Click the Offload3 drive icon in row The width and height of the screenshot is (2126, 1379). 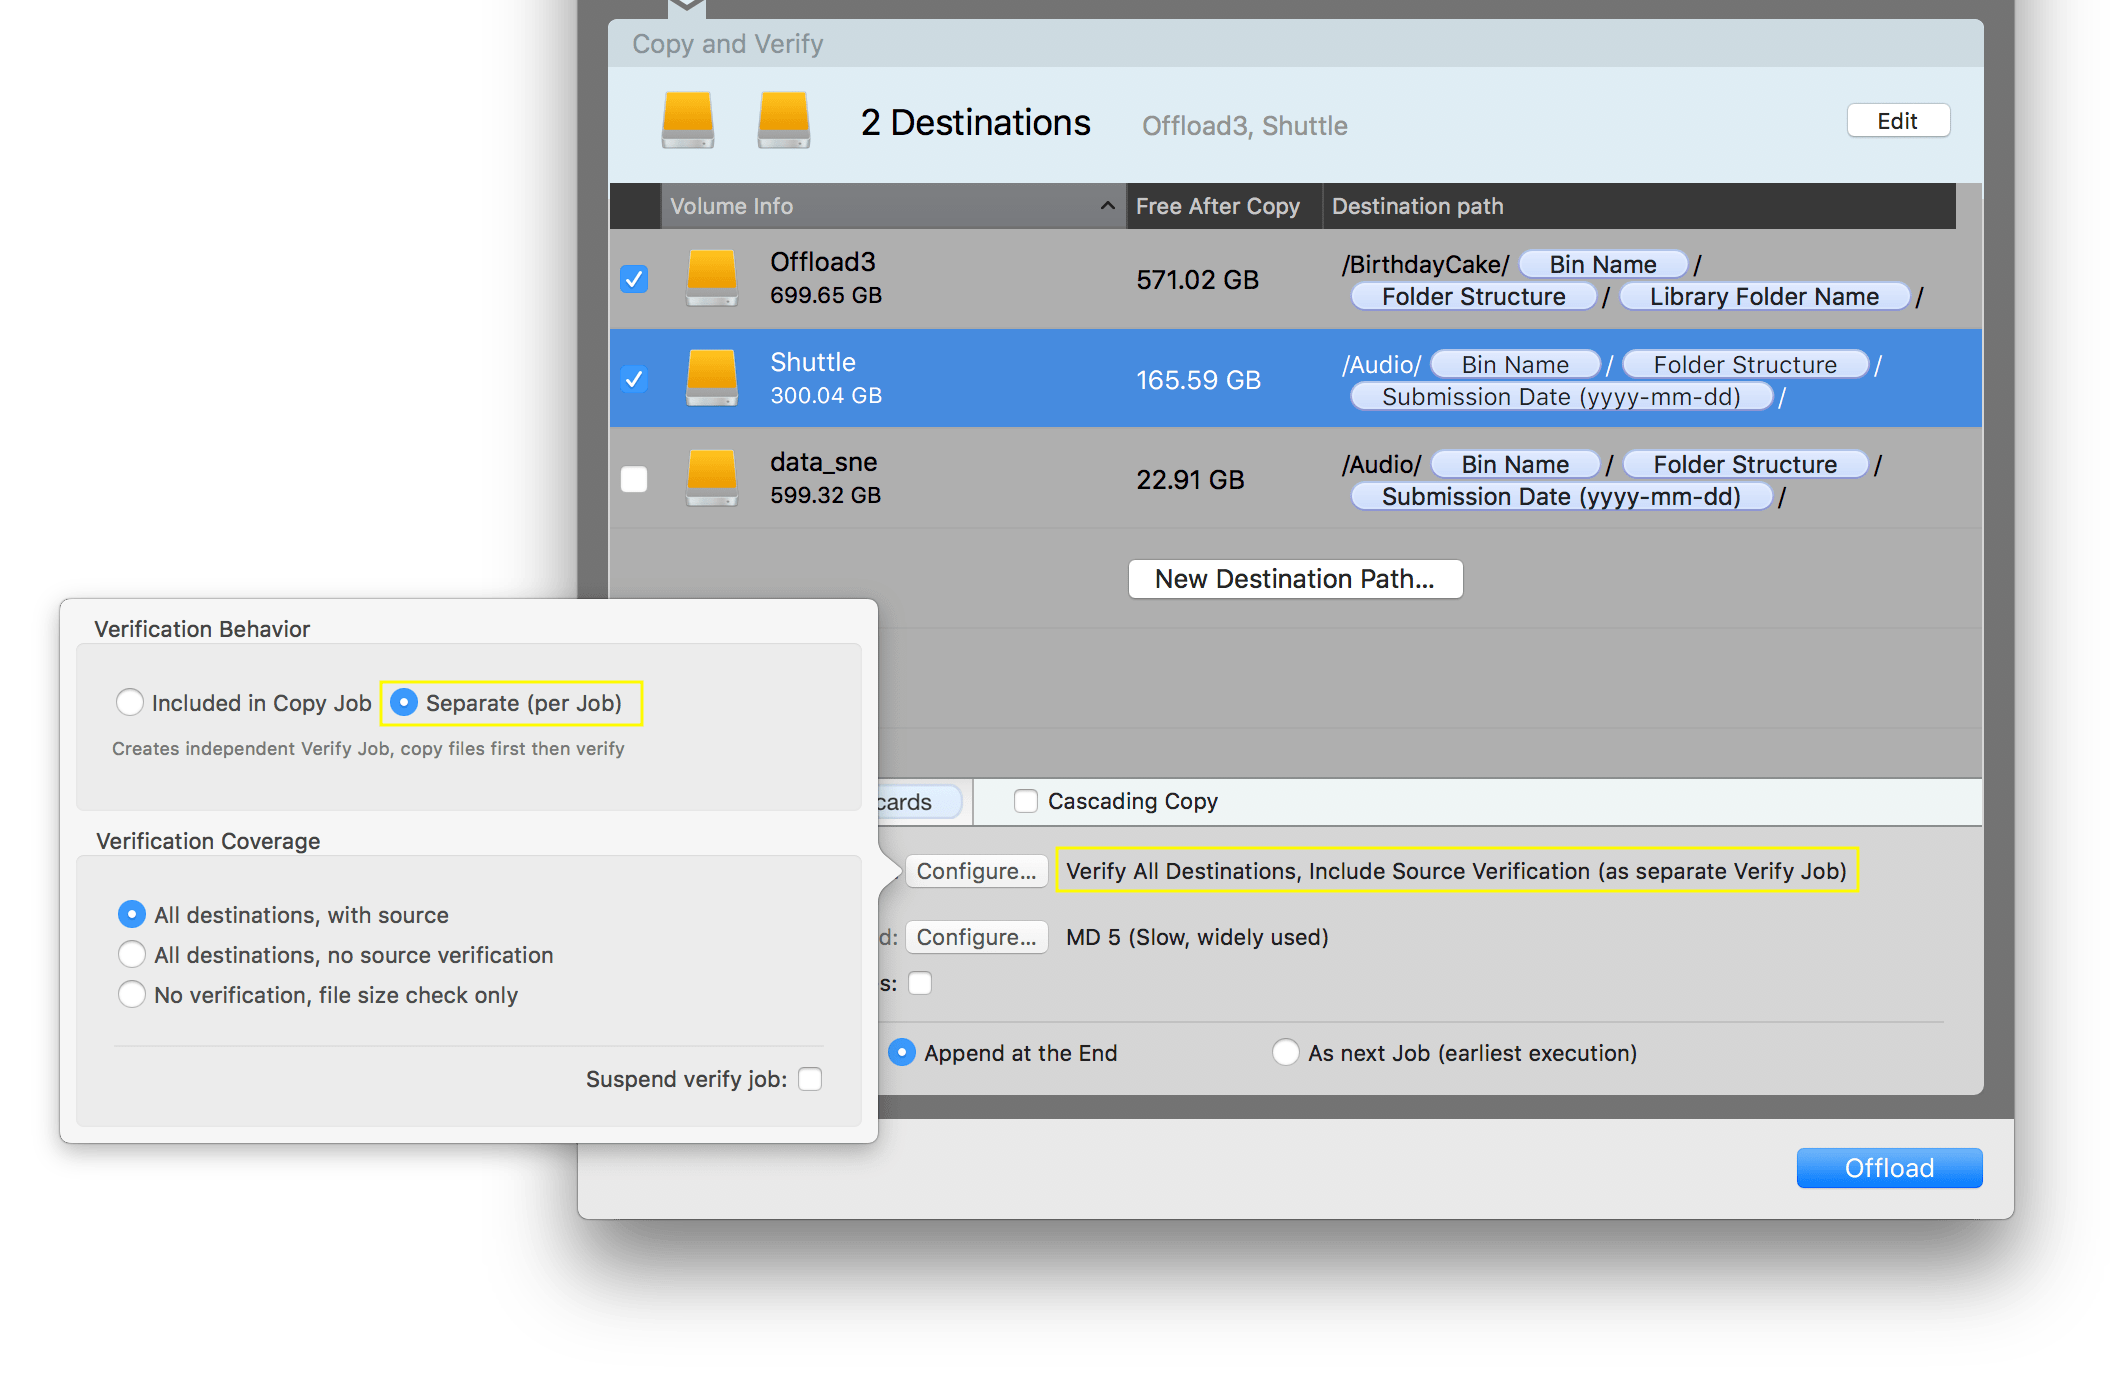712,278
